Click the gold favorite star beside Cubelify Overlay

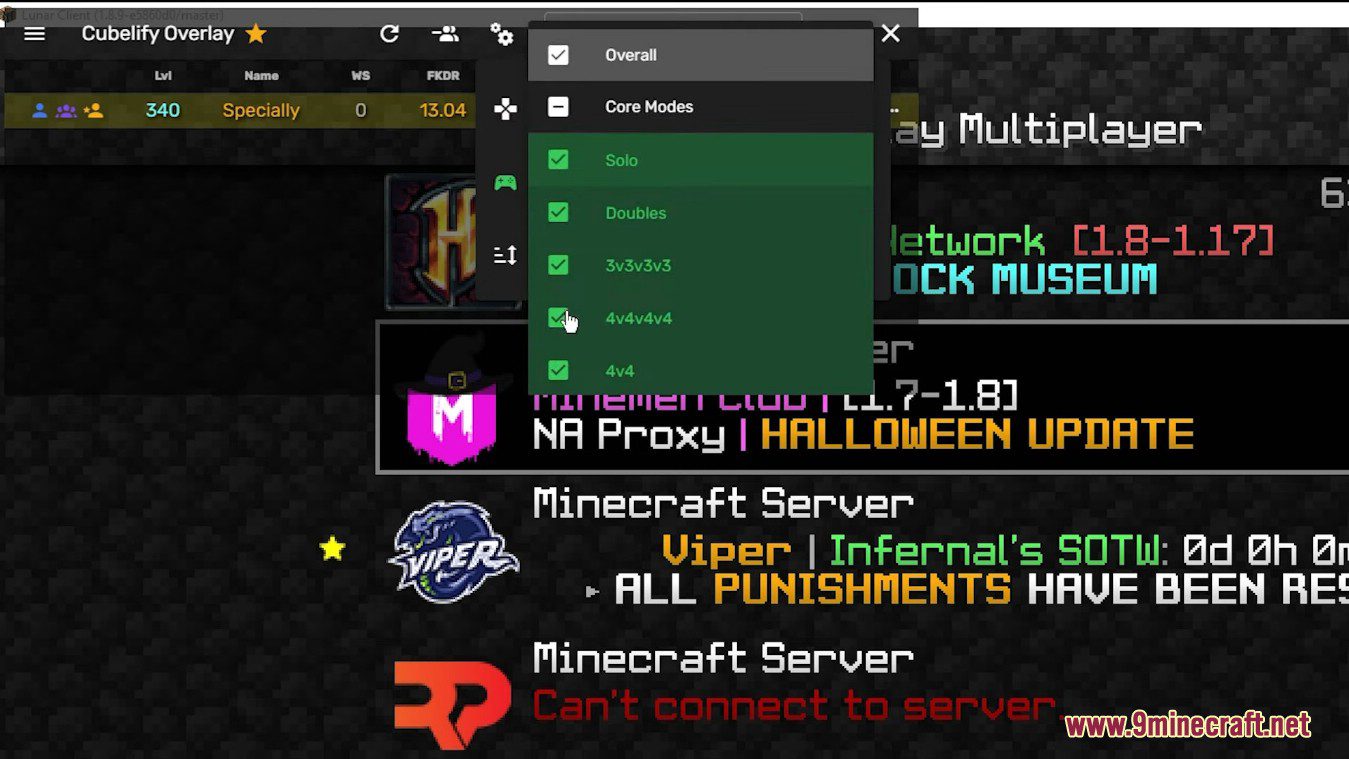(x=256, y=34)
